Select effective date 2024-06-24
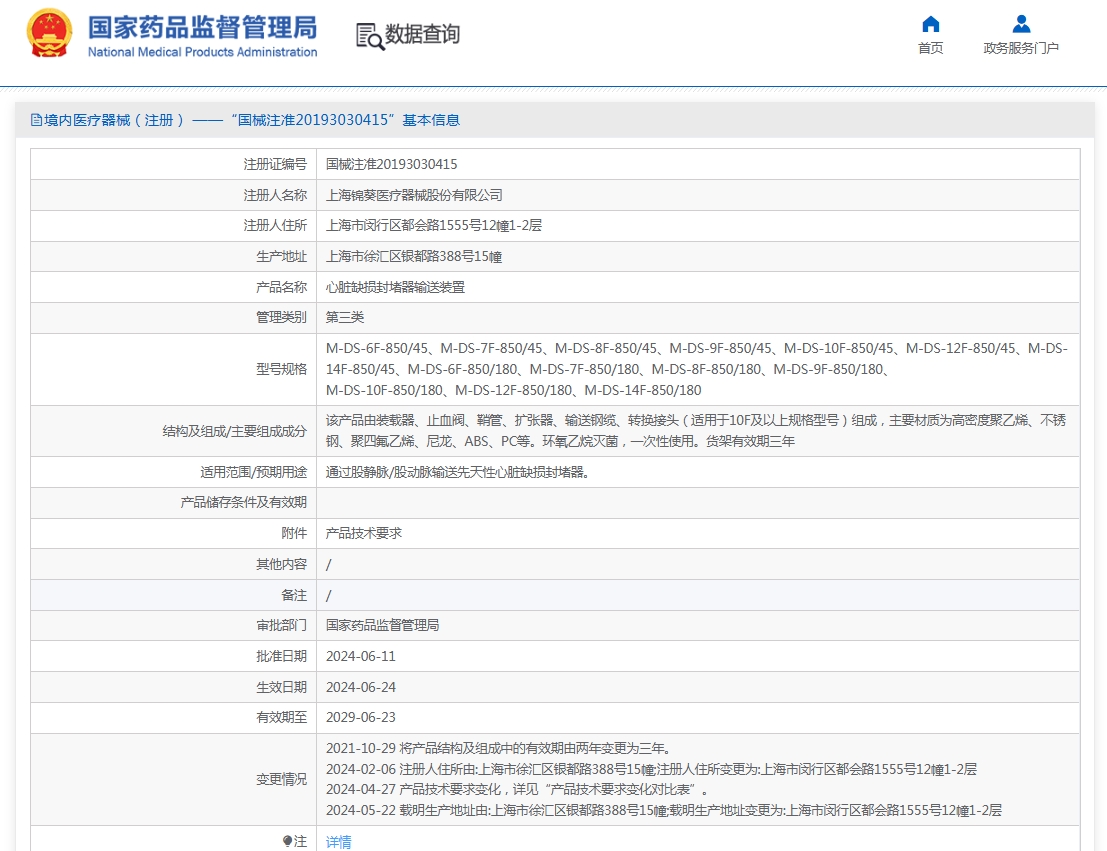Image resolution: width=1107 pixels, height=851 pixels. 361,687
